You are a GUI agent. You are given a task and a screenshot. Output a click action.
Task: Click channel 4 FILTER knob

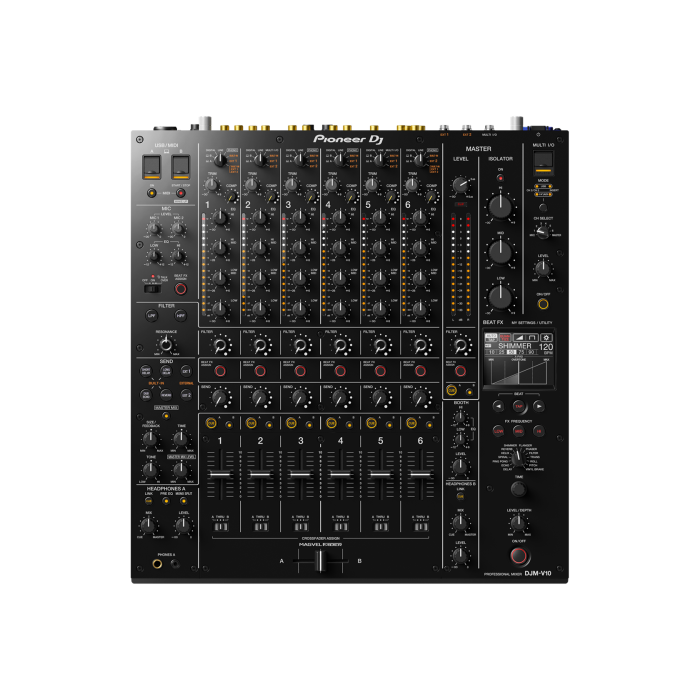pos(340,345)
